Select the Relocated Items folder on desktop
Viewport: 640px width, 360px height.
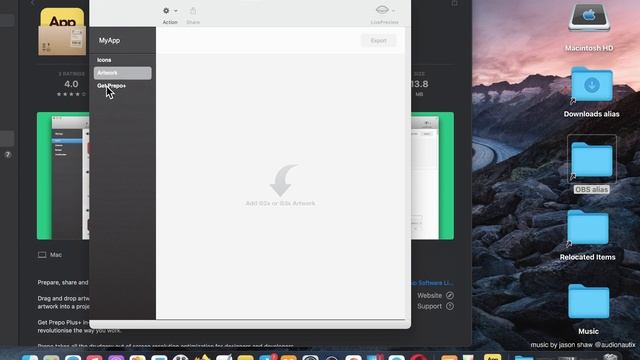point(588,227)
